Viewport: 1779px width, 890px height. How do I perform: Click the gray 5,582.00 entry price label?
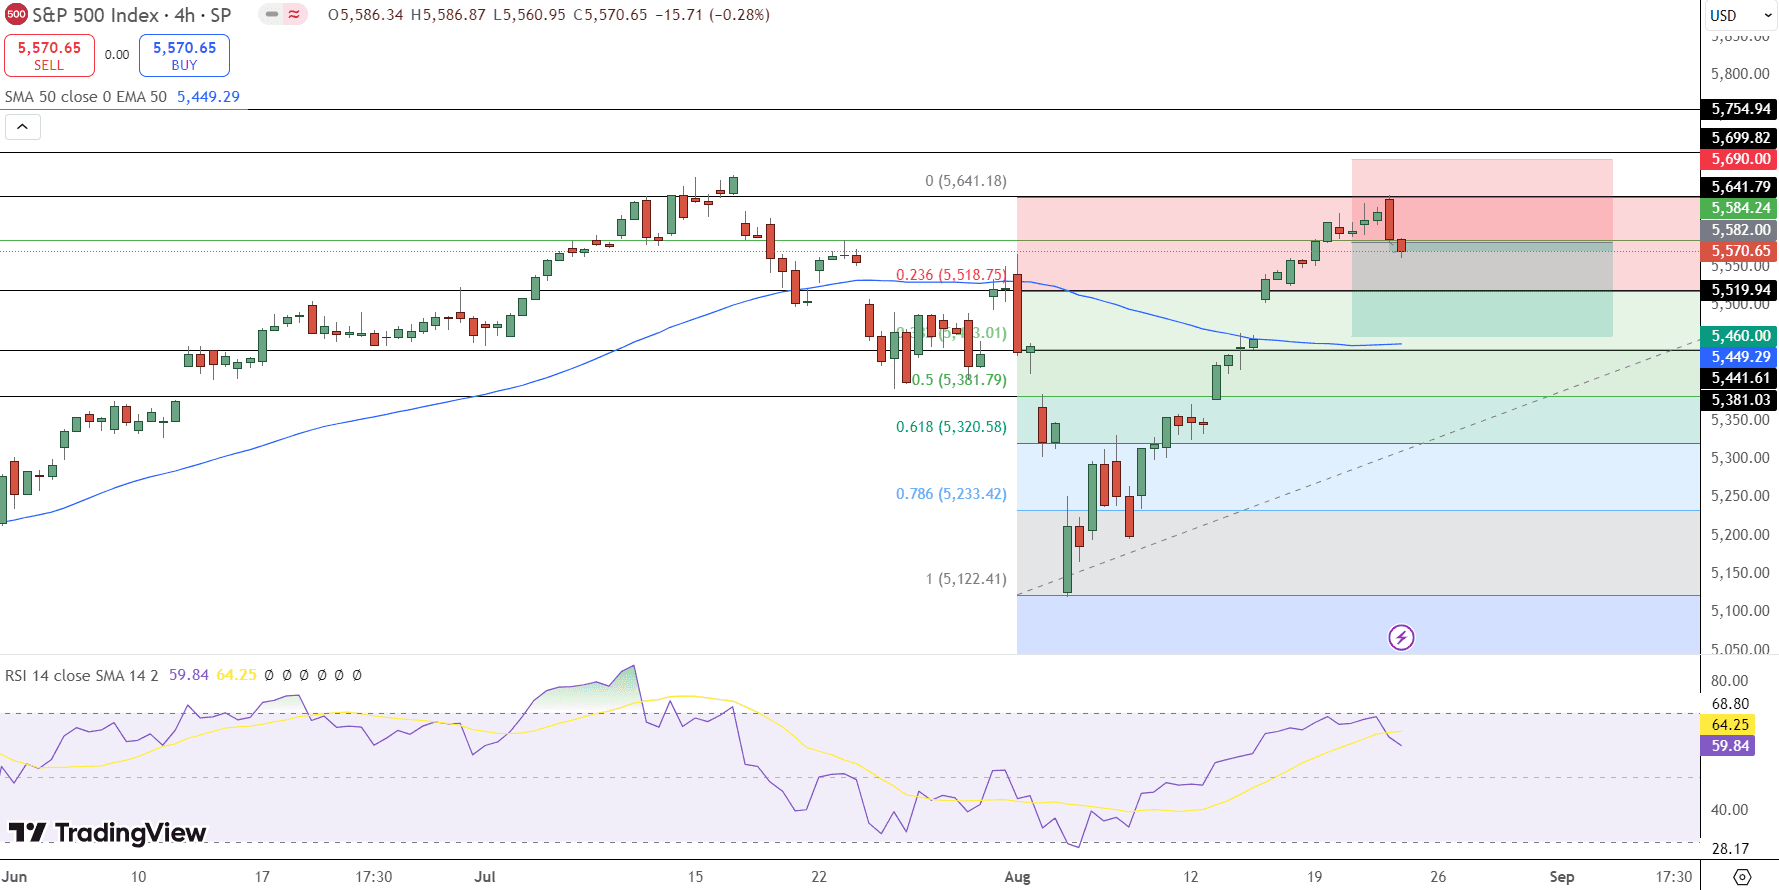tap(1739, 230)
